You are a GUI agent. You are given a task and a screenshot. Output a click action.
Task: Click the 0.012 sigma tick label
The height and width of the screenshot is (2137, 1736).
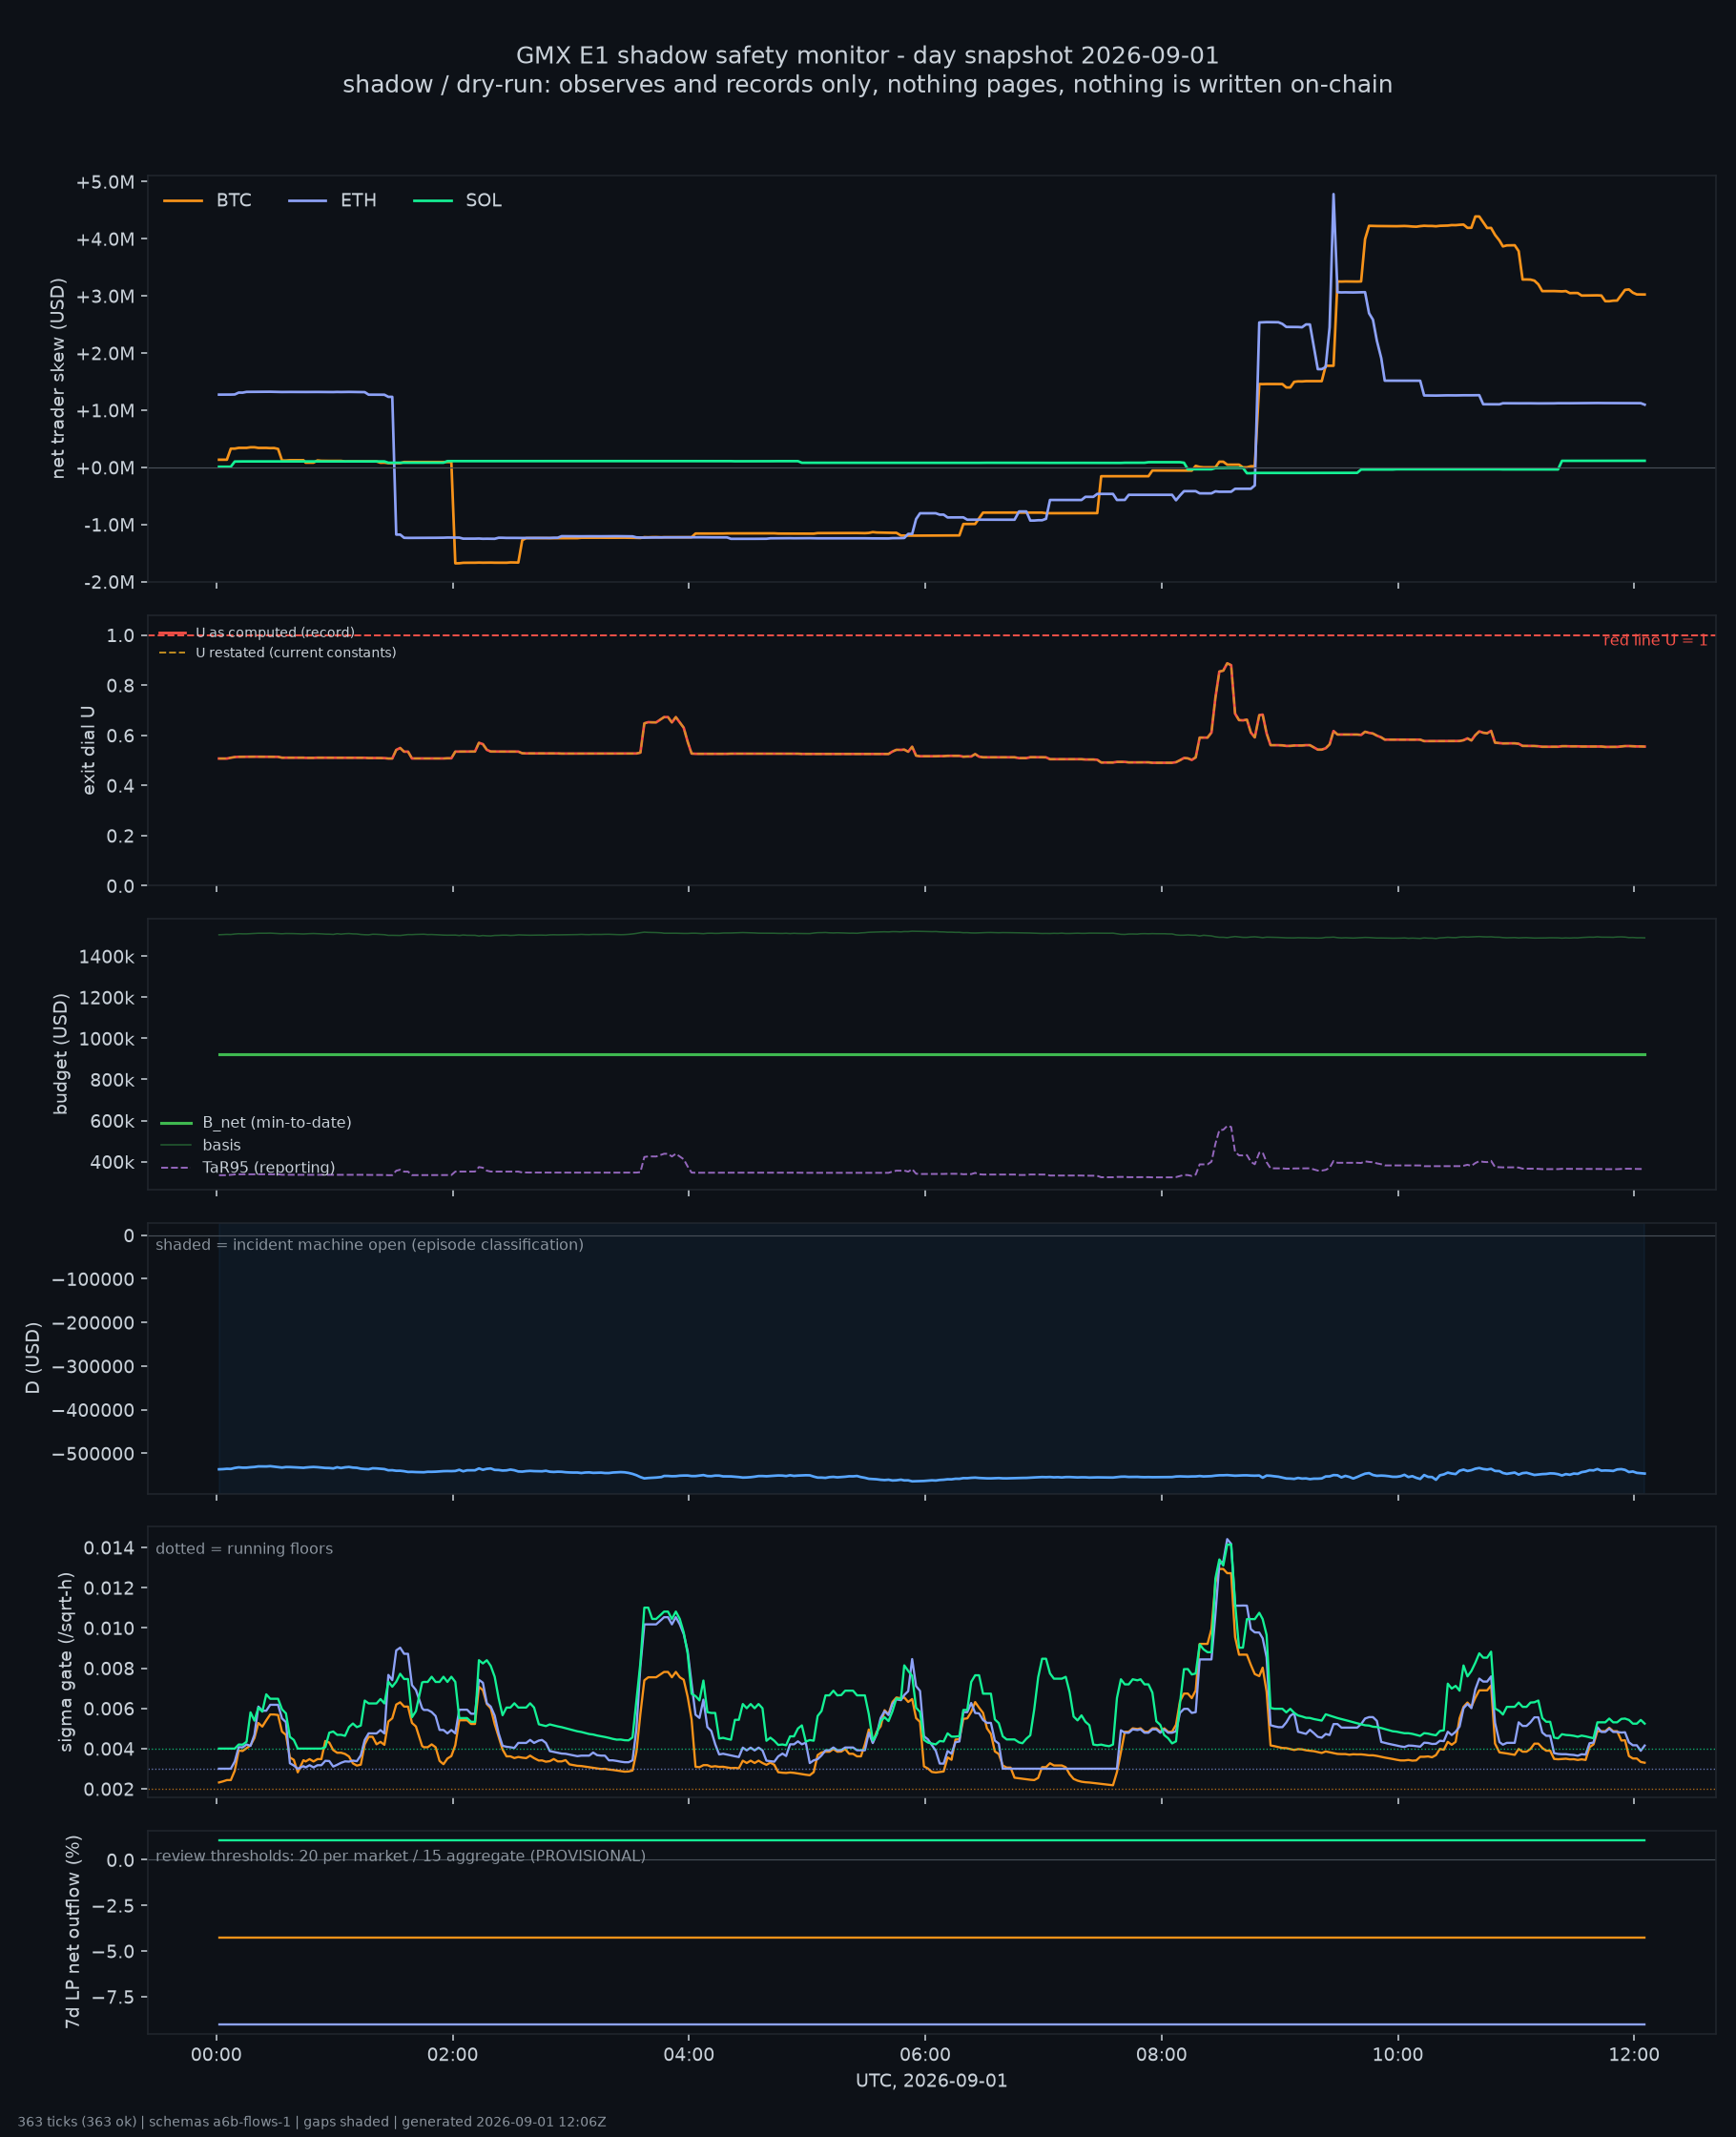coord(108,1588)
